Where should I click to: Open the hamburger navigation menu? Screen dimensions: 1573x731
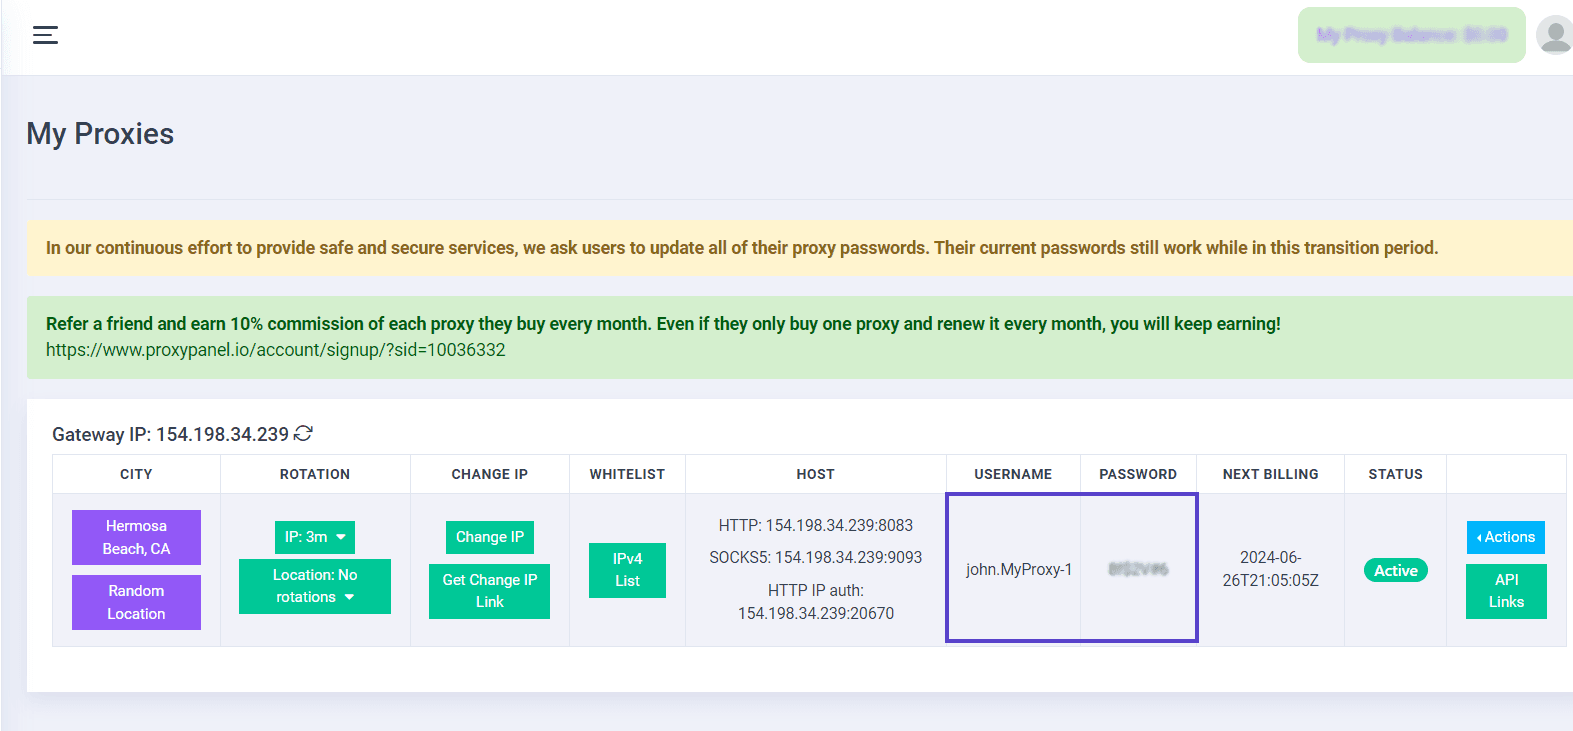(45, 35)
